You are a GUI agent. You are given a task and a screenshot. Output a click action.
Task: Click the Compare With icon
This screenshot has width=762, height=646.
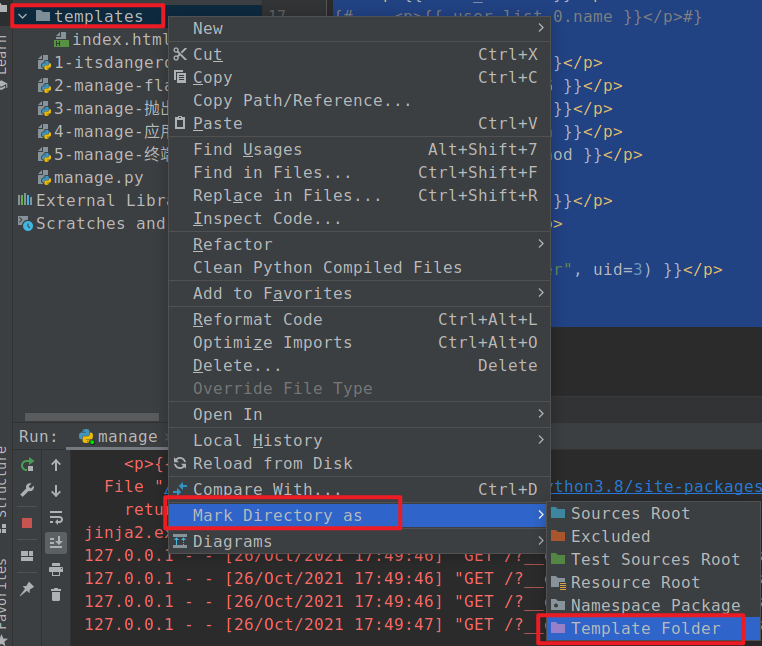(180, 488)
